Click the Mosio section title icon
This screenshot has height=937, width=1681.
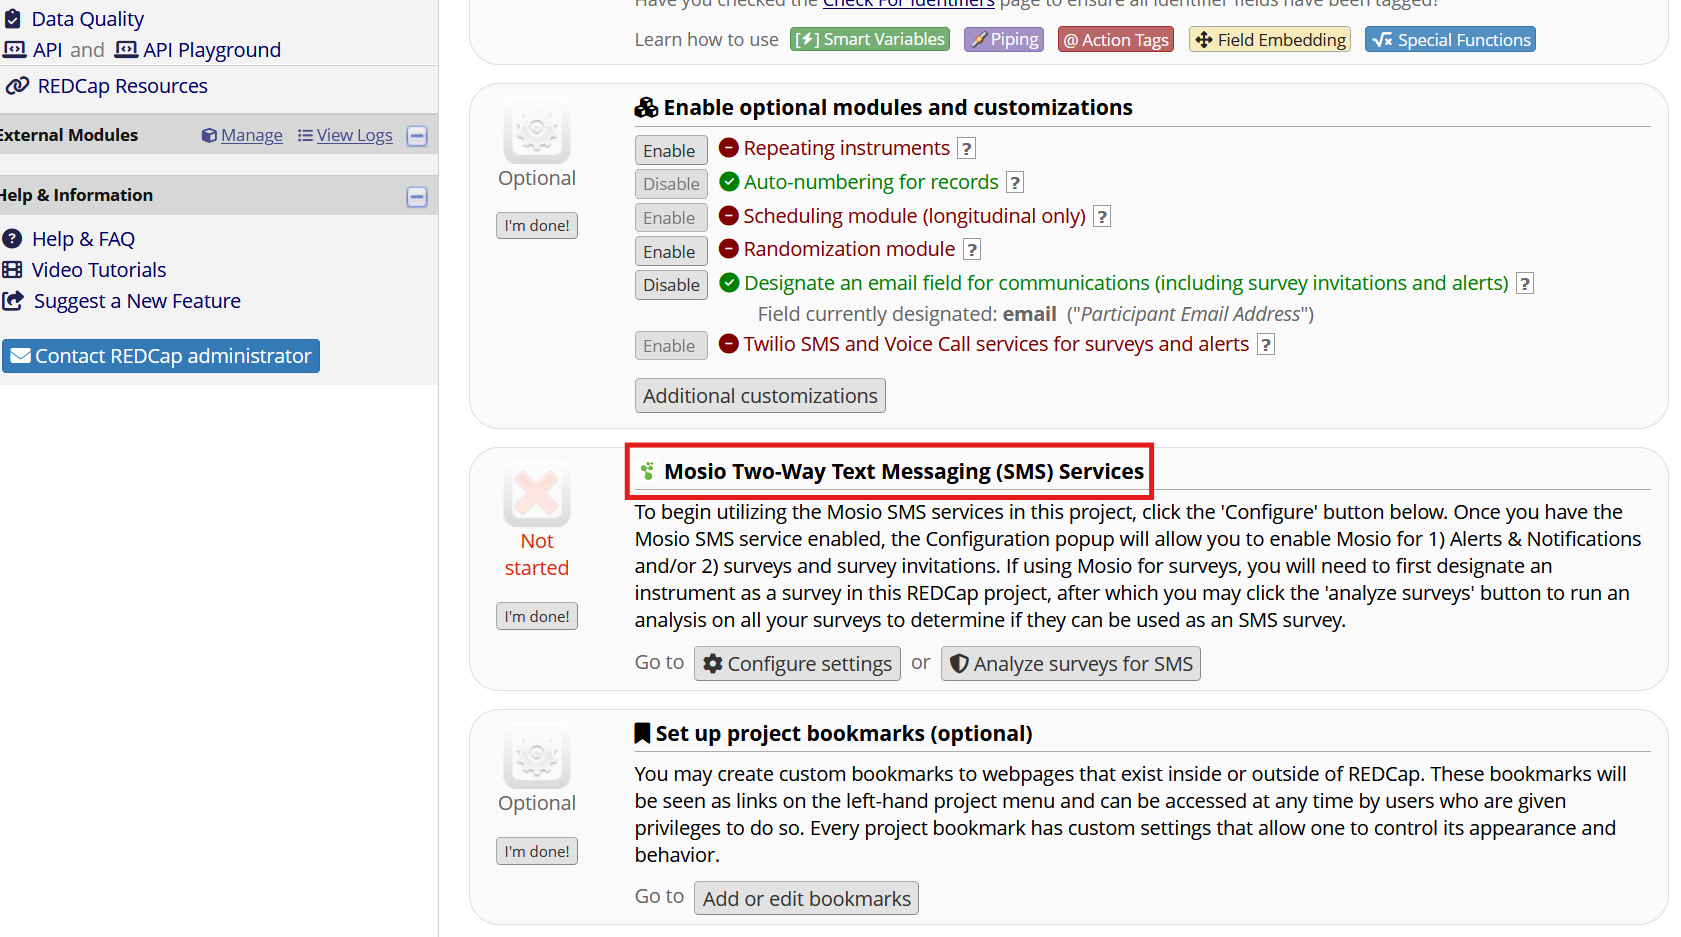[x=647, y=471]
